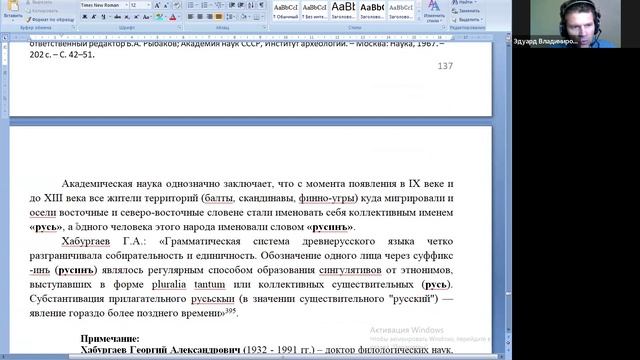The height and width of the screenshot is (360, 640).
Task: Apply text highlight color
Action: [x=159, y=17]
